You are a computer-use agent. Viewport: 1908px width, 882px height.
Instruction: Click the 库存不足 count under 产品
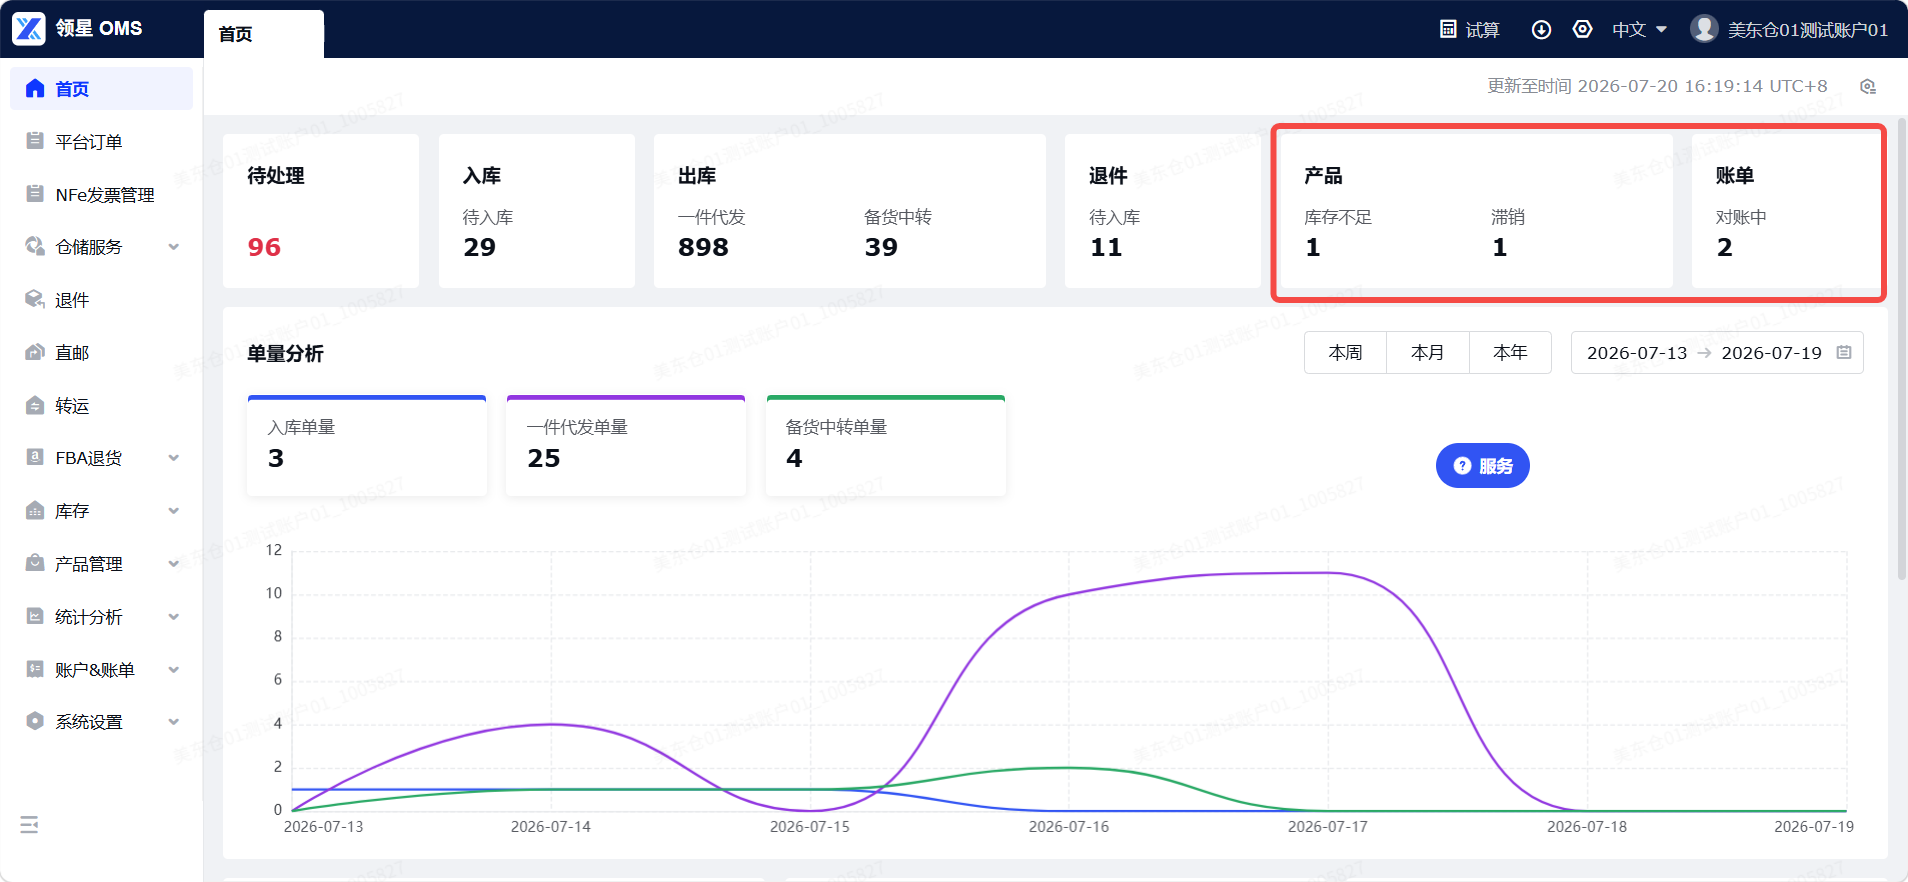tap(1313, 247)
